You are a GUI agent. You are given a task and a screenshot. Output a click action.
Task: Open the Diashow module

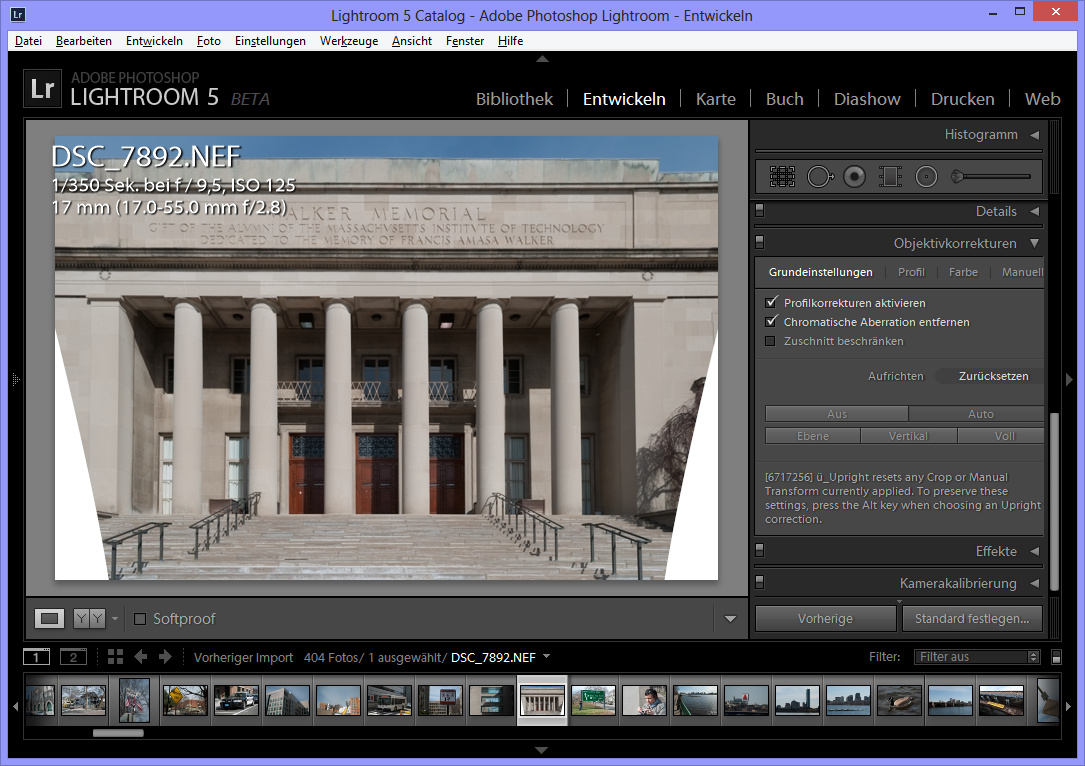point(867,99)
